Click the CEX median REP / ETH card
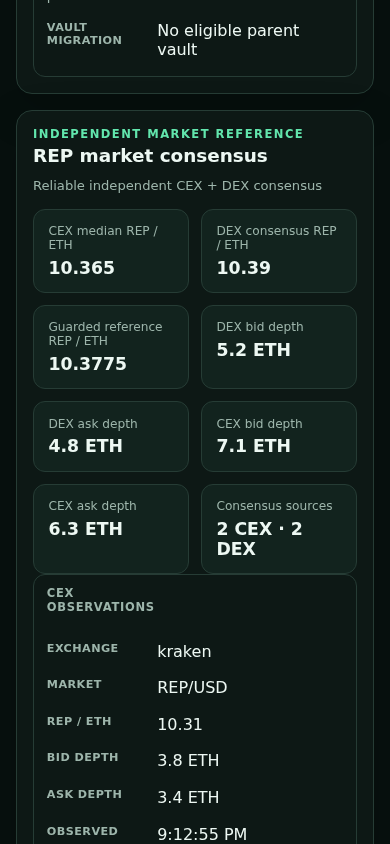This screenshot has width=390, height=844. tap(111, 251)
